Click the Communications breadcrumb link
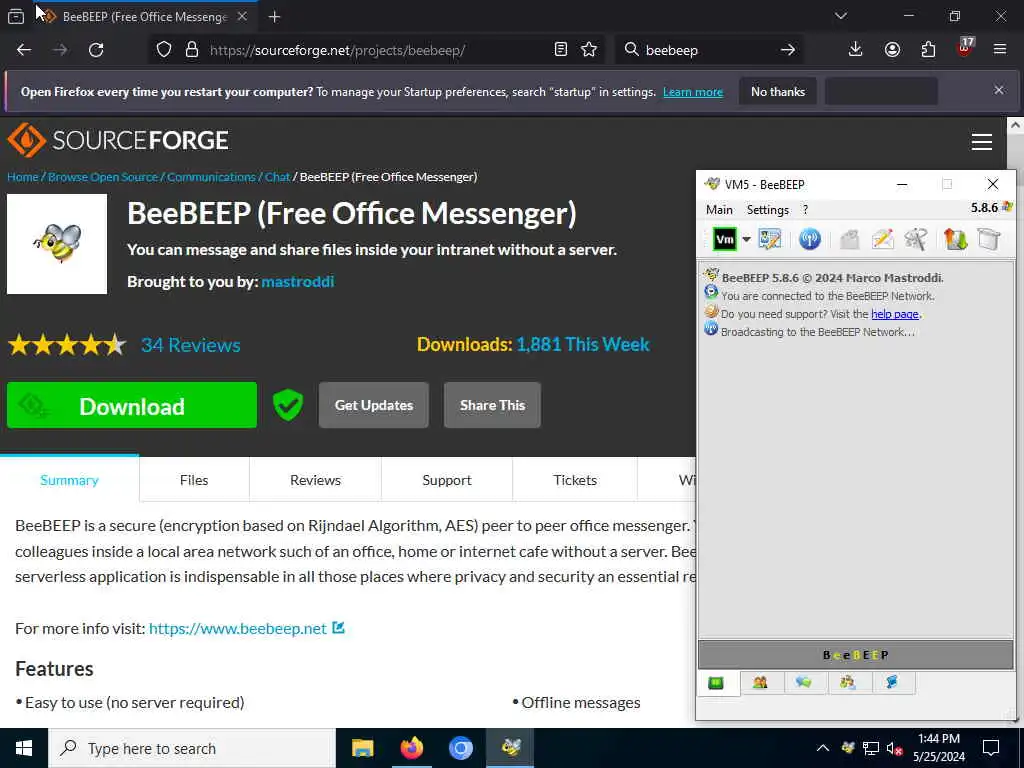This screenshot has width=1024, height=768. click(x=211, y=177)
